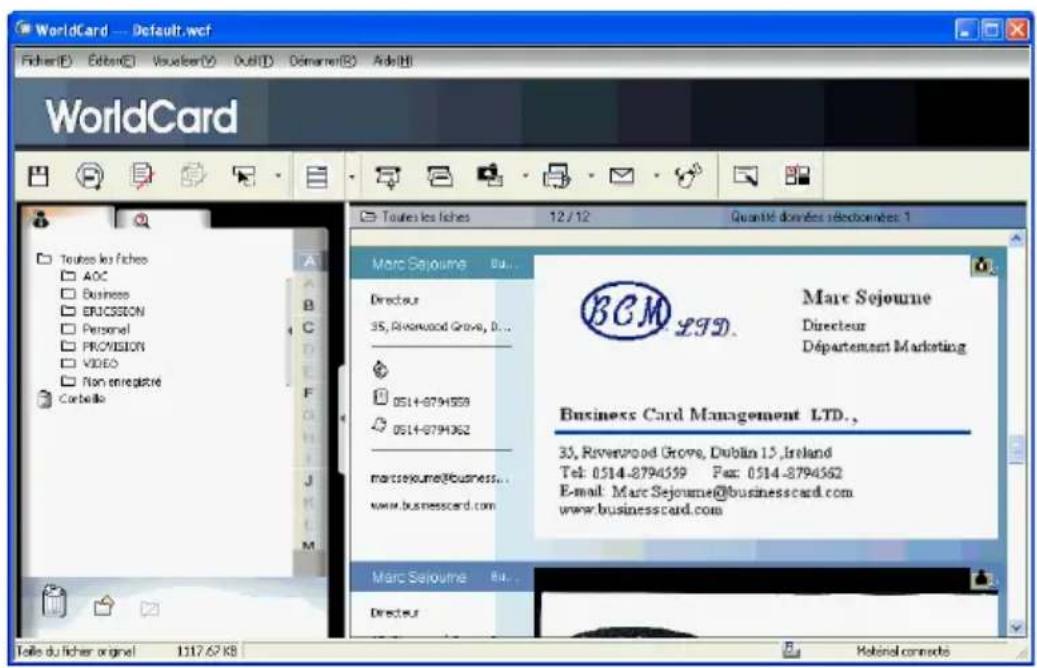Click the screen pointer icon in toolbar
Image resolution: width=1037 pixels, height=668 pixels.
coord(745,176)
